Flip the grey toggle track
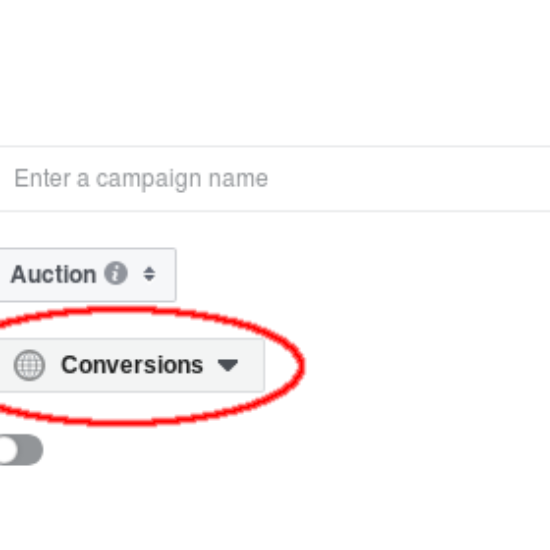This screenshot has height=550, width=550. 21,450
